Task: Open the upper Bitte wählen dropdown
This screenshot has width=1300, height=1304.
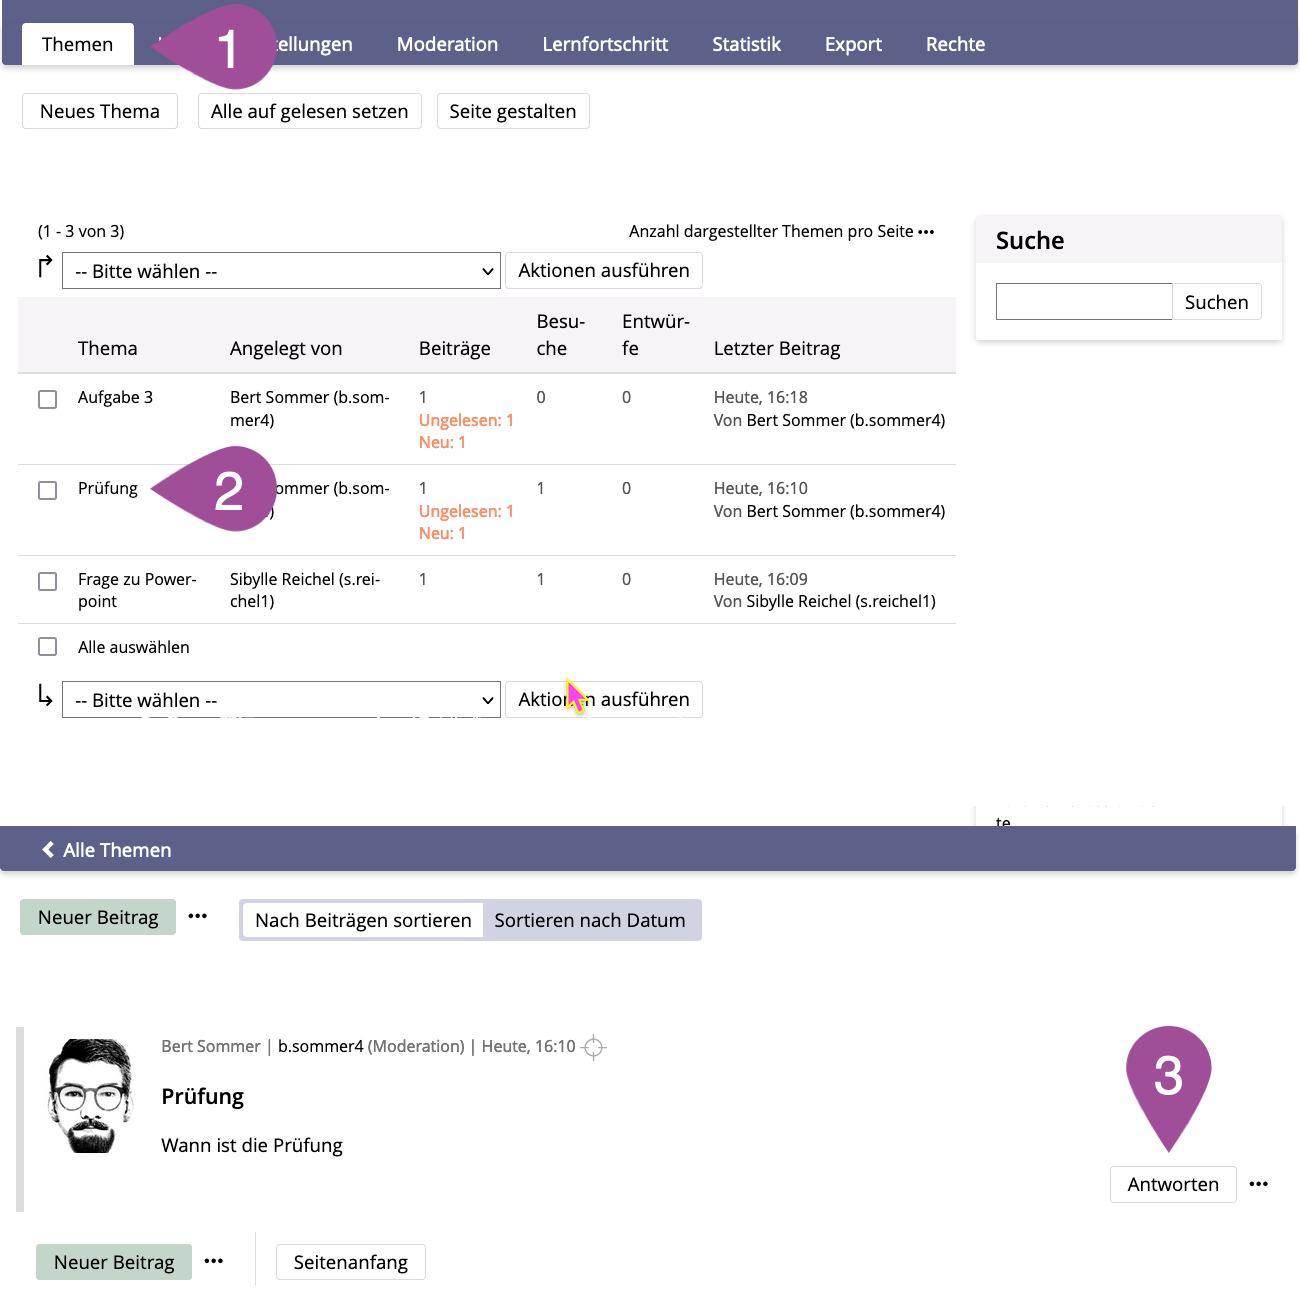Action: (281, 271)
